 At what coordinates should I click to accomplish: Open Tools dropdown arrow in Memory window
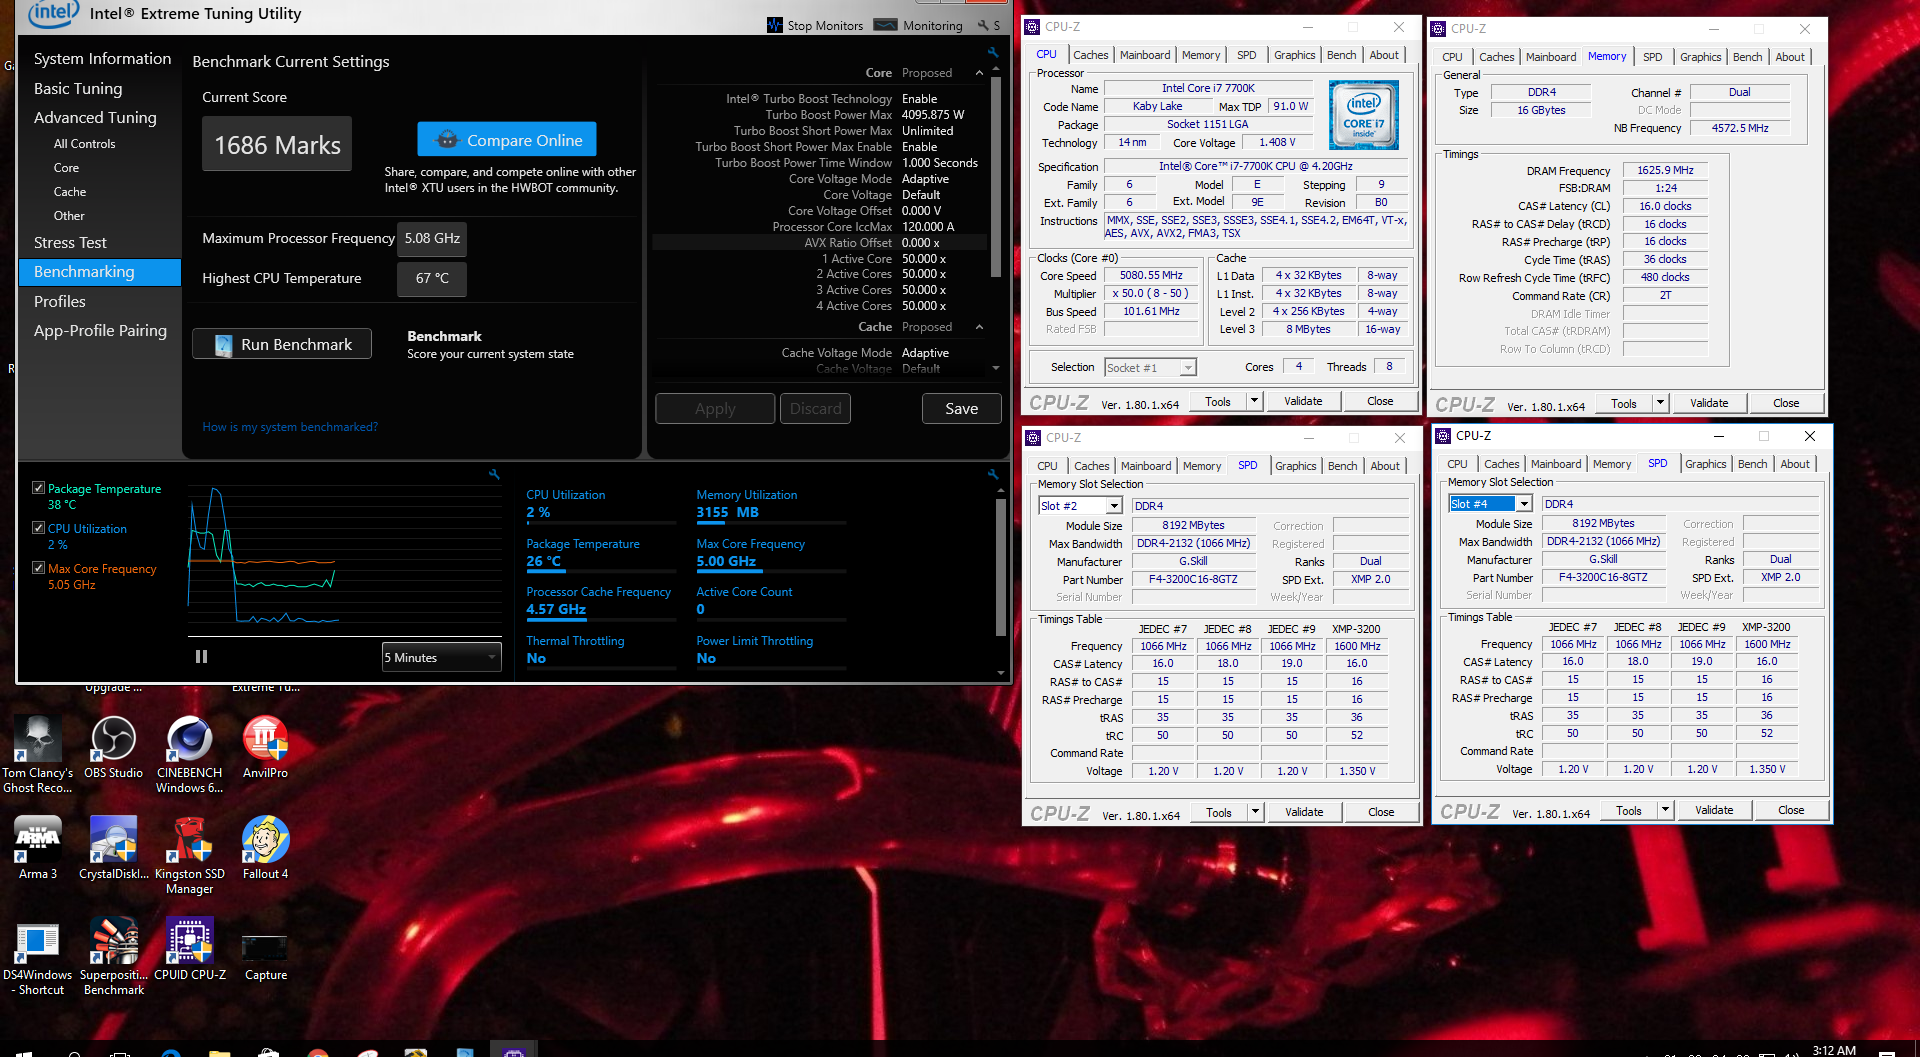click(1660, 403)
